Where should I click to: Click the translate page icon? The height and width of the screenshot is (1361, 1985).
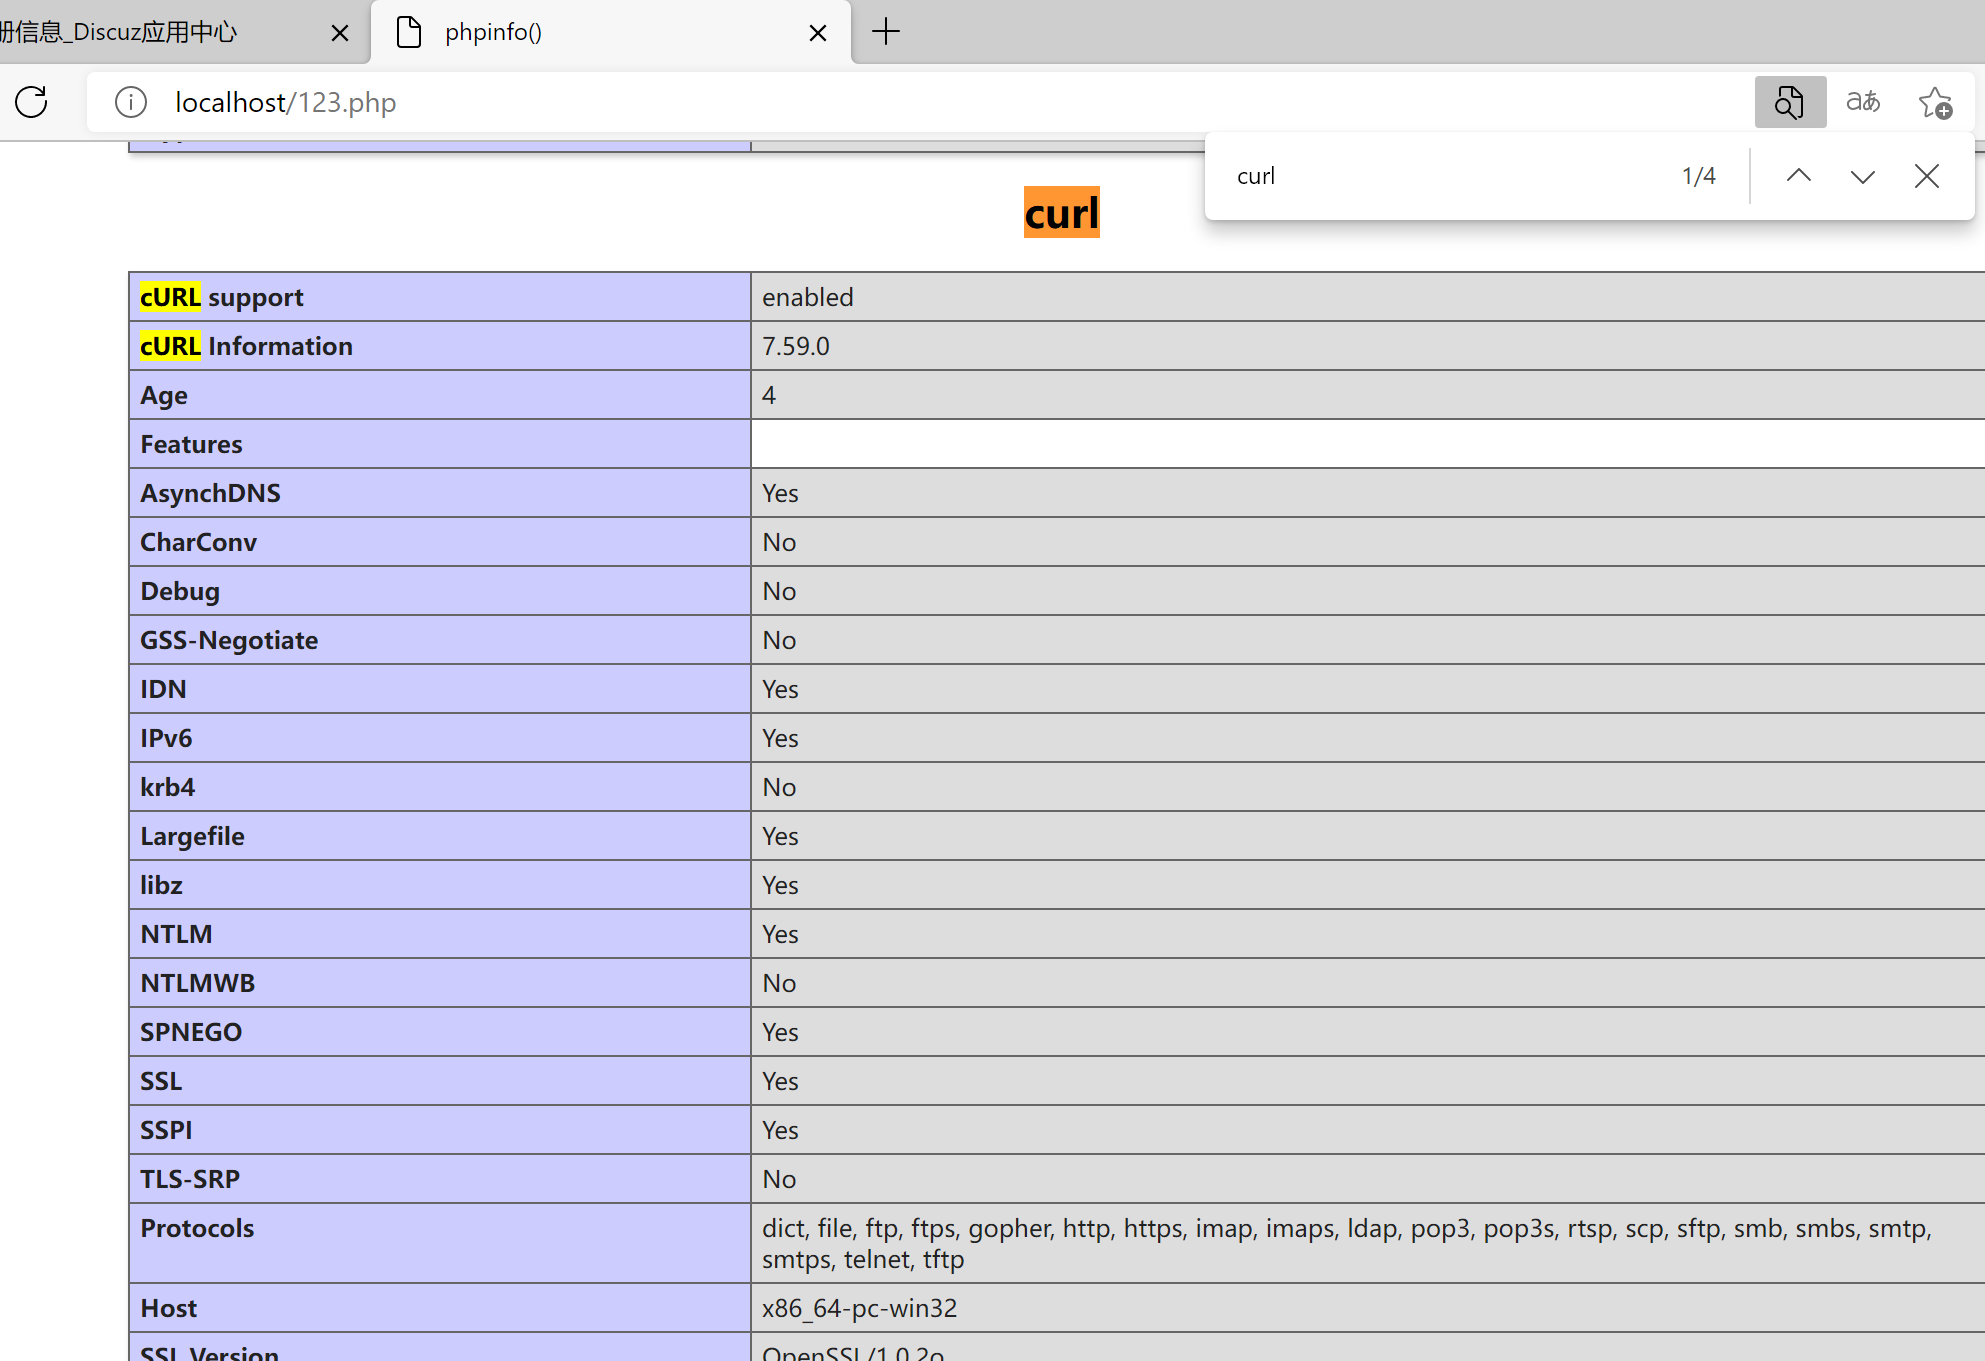click(x=1862, y=102)
